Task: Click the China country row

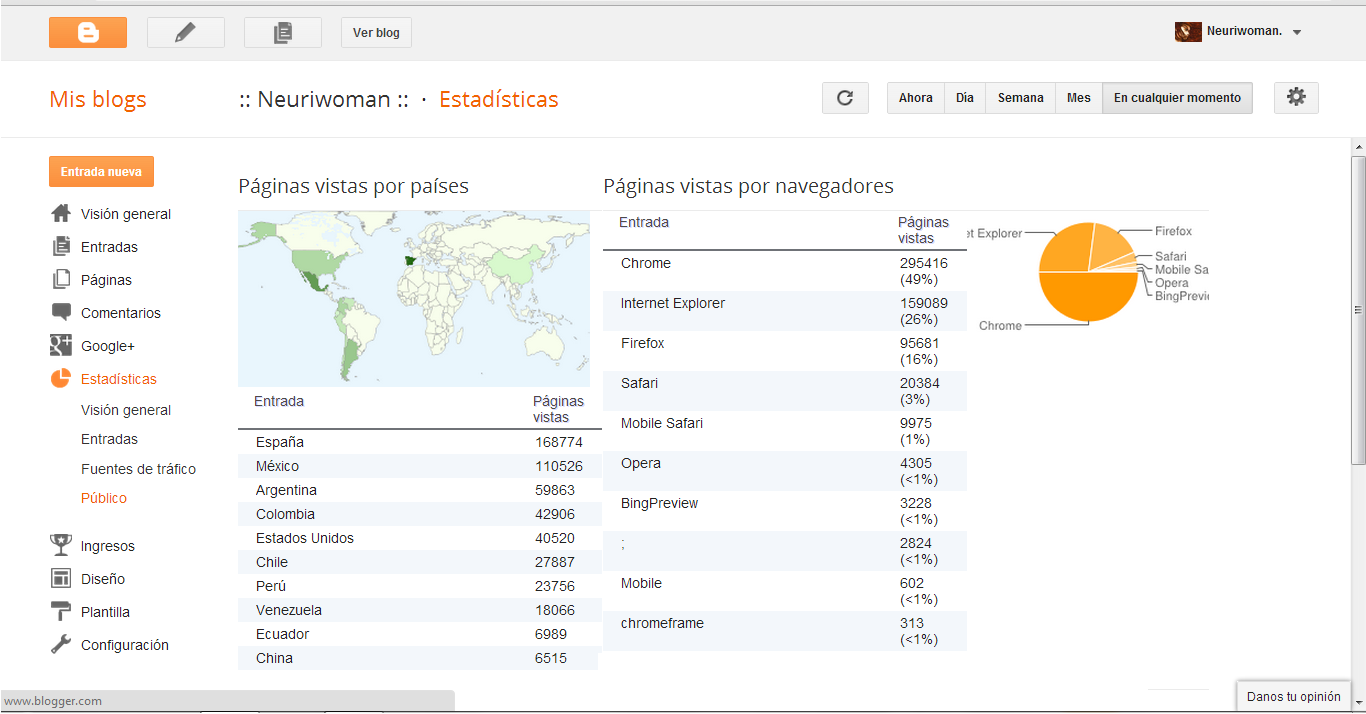Action: coord(419,658)
